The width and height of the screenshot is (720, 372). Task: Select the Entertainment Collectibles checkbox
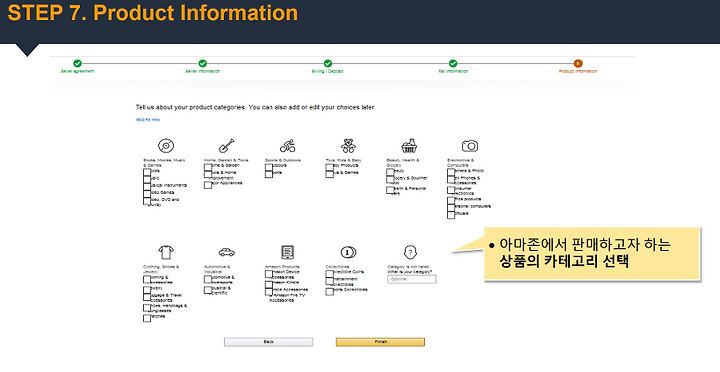pyautogui.click(x=329, y=281)
